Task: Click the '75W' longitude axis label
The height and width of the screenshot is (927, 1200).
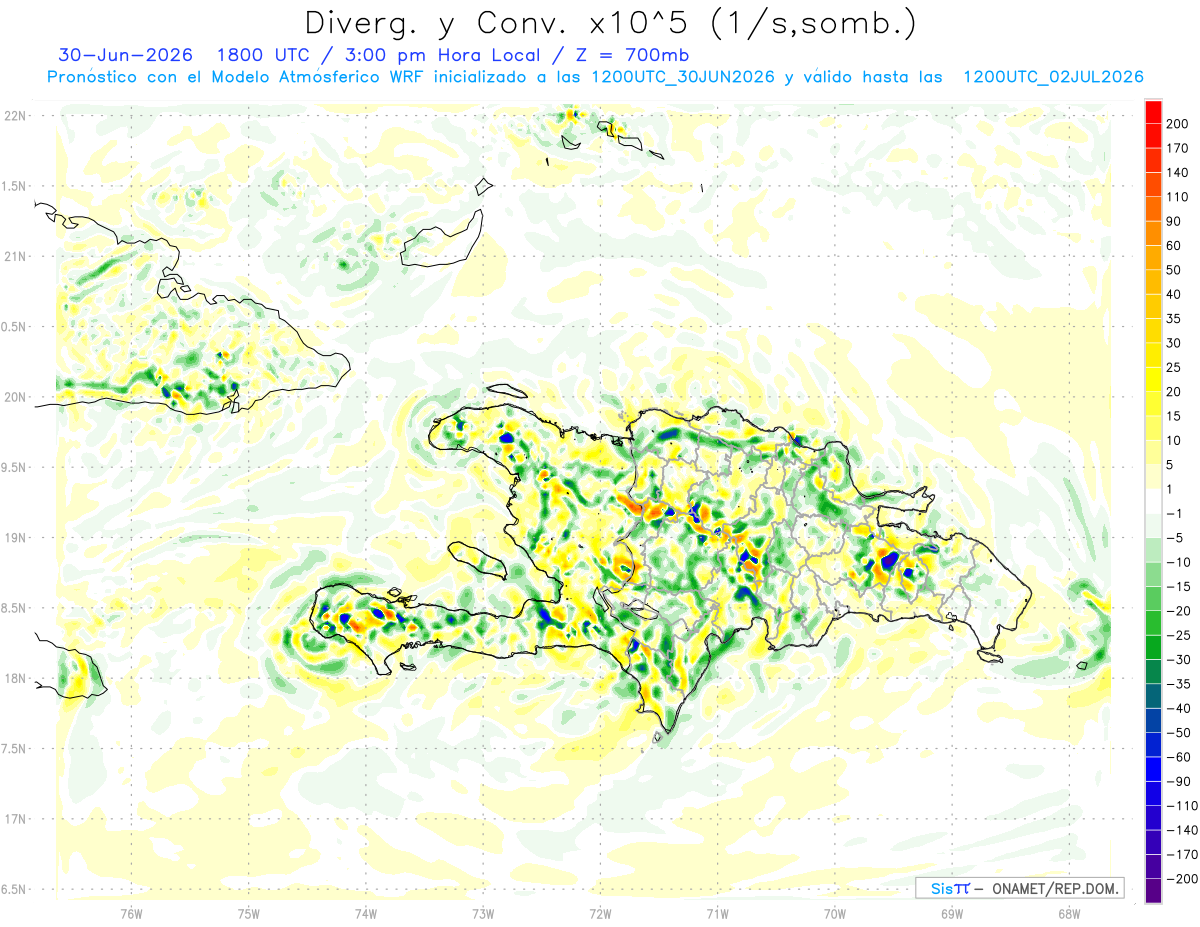Action: 249,912
